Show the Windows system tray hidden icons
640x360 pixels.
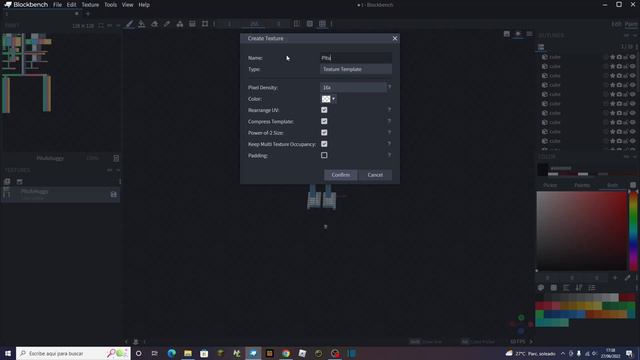(x=563, y=353)
